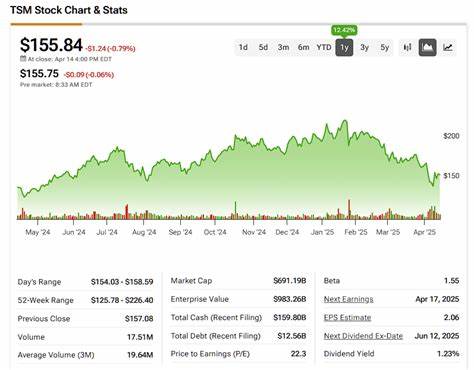Switch to line chart icon
This screenshot has height=370, width=474.
[x=448, y=47]
